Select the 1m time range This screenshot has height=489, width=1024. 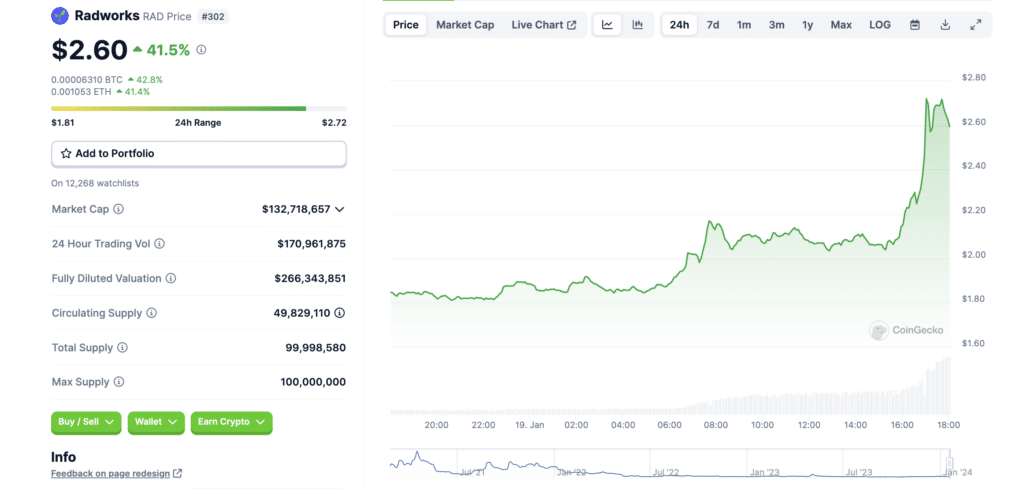click(x=744, y=25)
